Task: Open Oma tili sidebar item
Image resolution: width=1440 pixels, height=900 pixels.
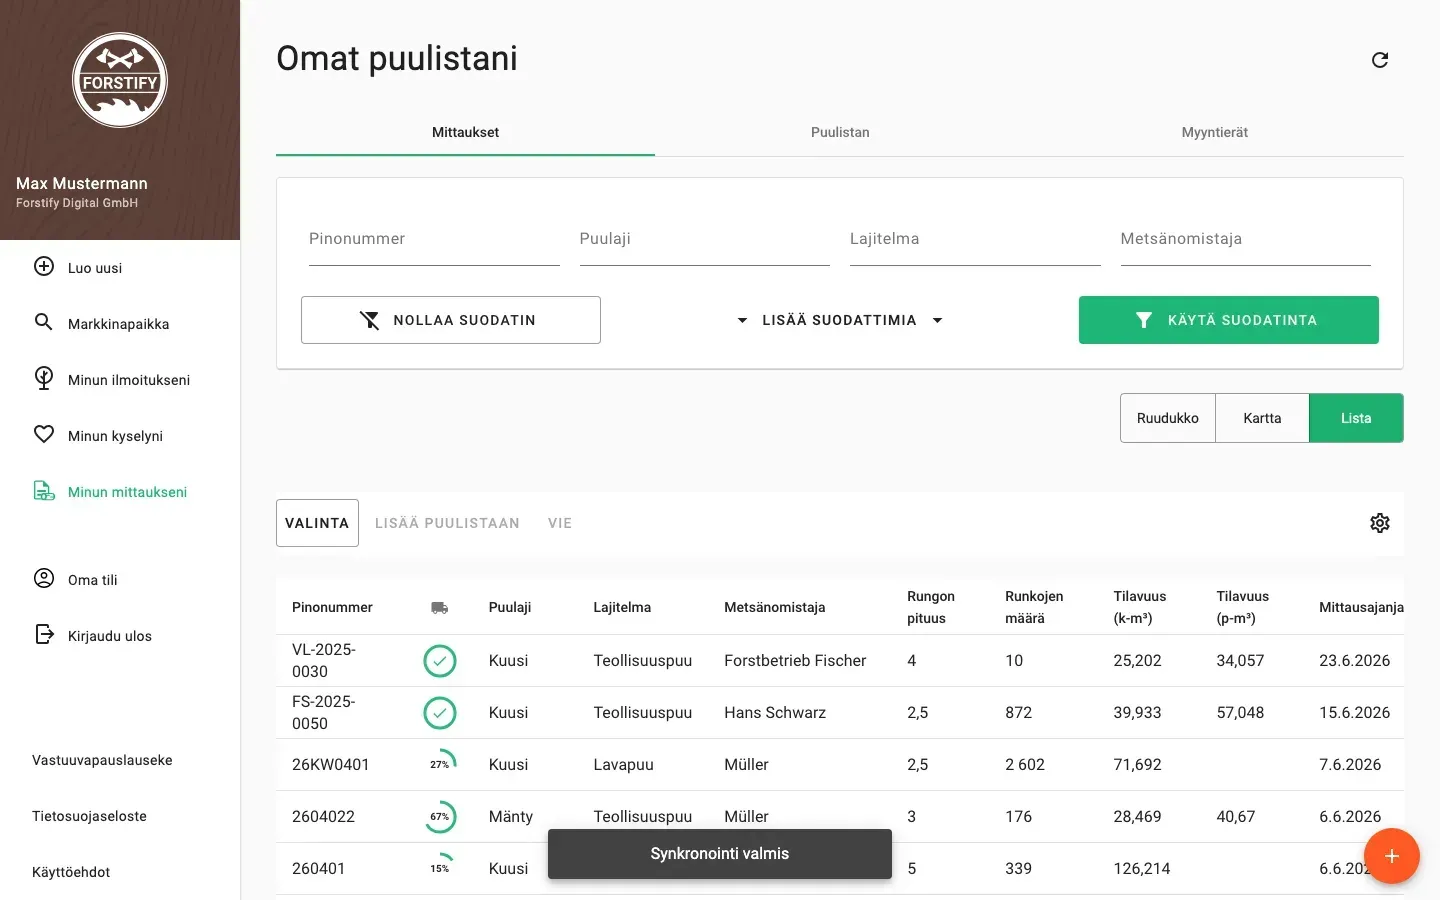Action: point(120,579)
